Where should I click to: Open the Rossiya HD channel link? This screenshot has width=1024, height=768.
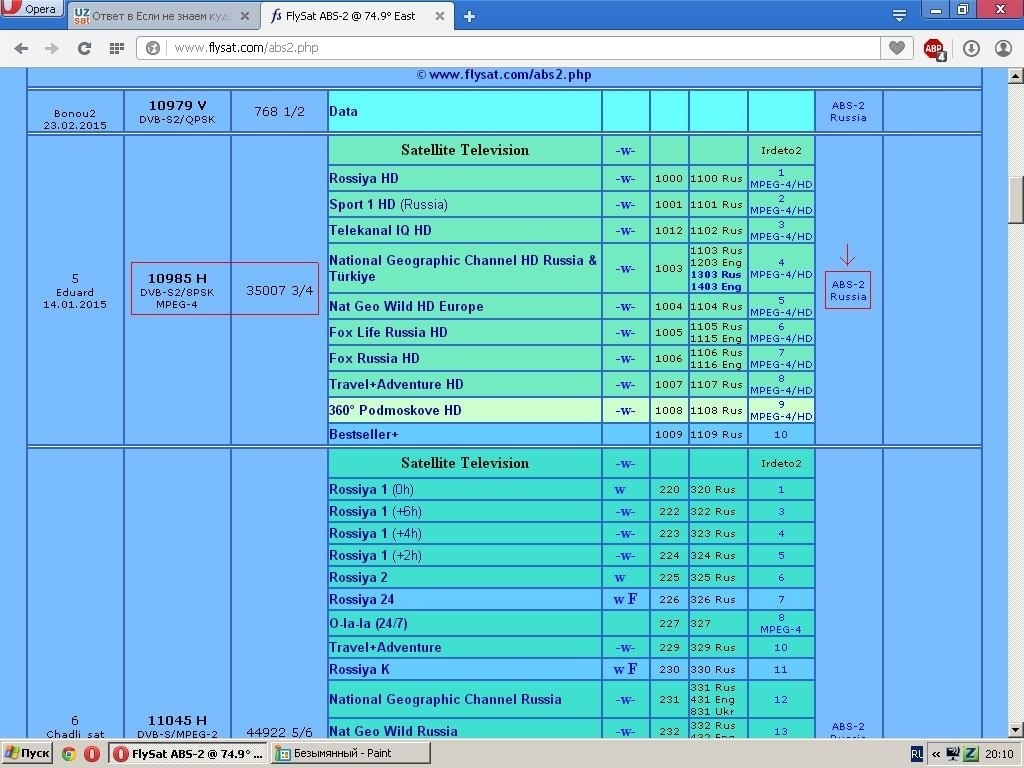point(364,178)
